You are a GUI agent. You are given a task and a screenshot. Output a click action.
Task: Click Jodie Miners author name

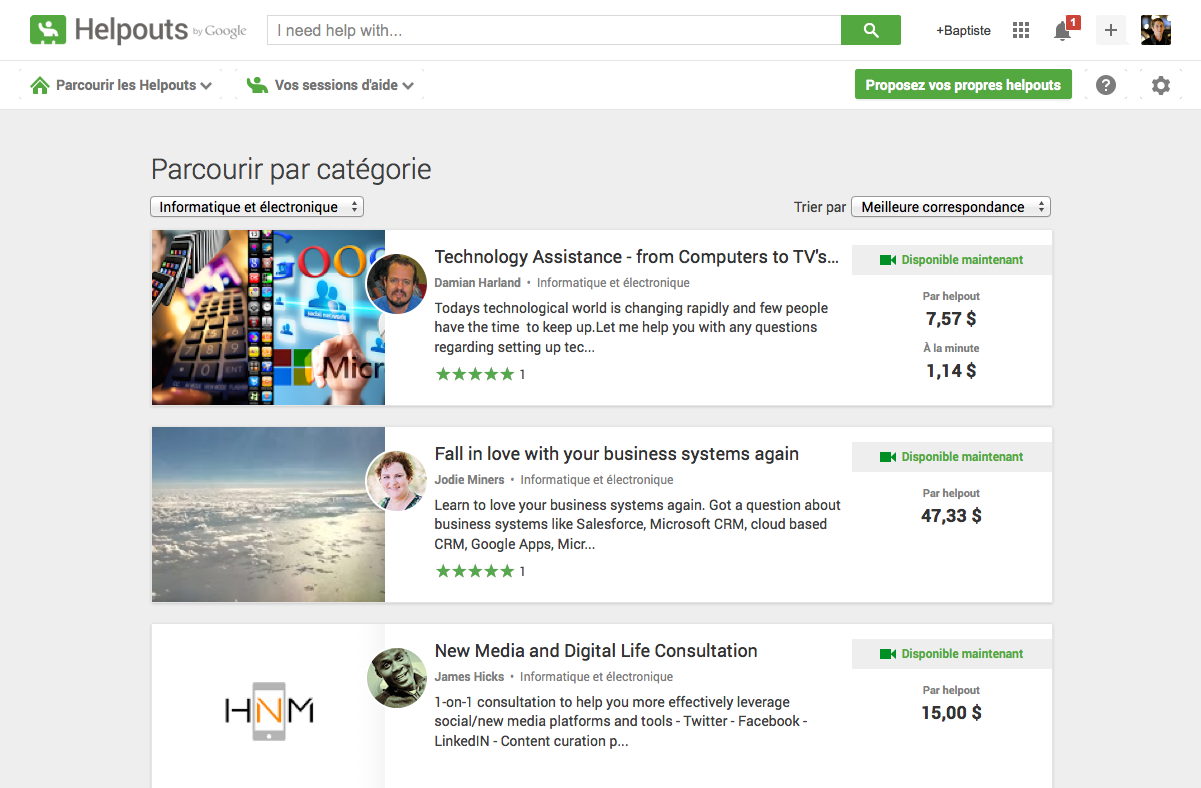470,480
